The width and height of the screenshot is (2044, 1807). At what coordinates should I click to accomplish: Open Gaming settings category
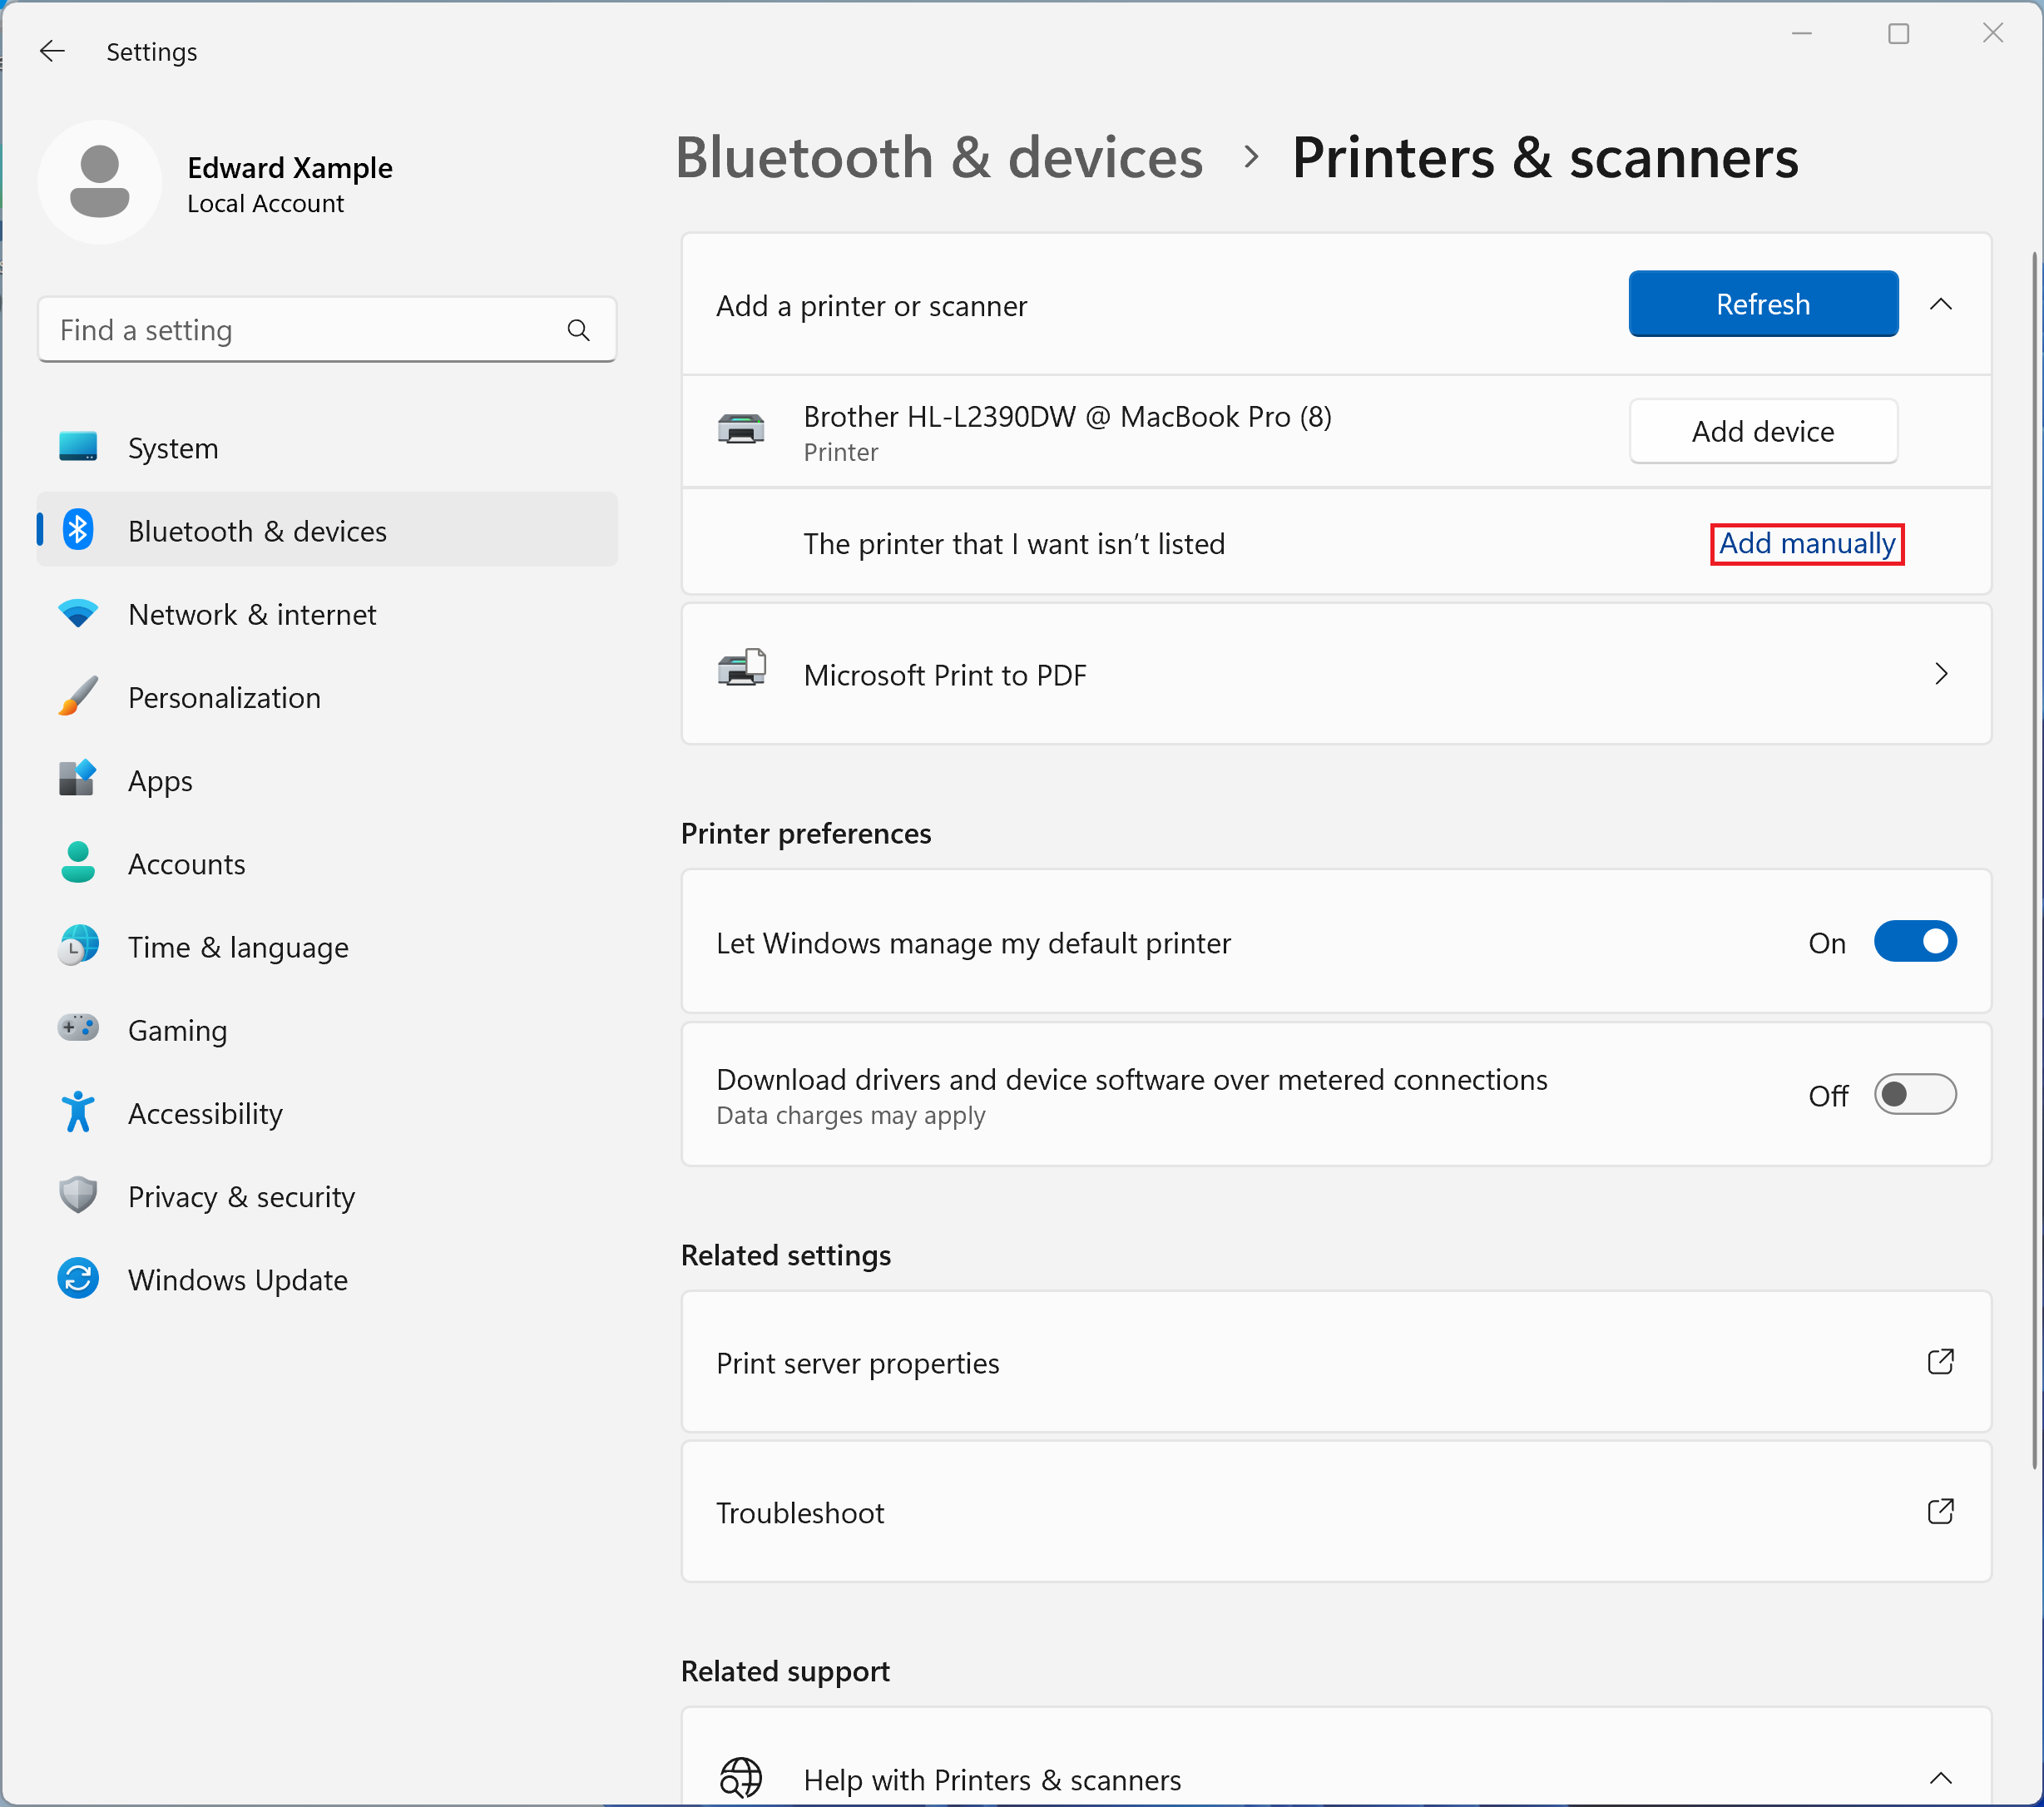coord(327,1028)
